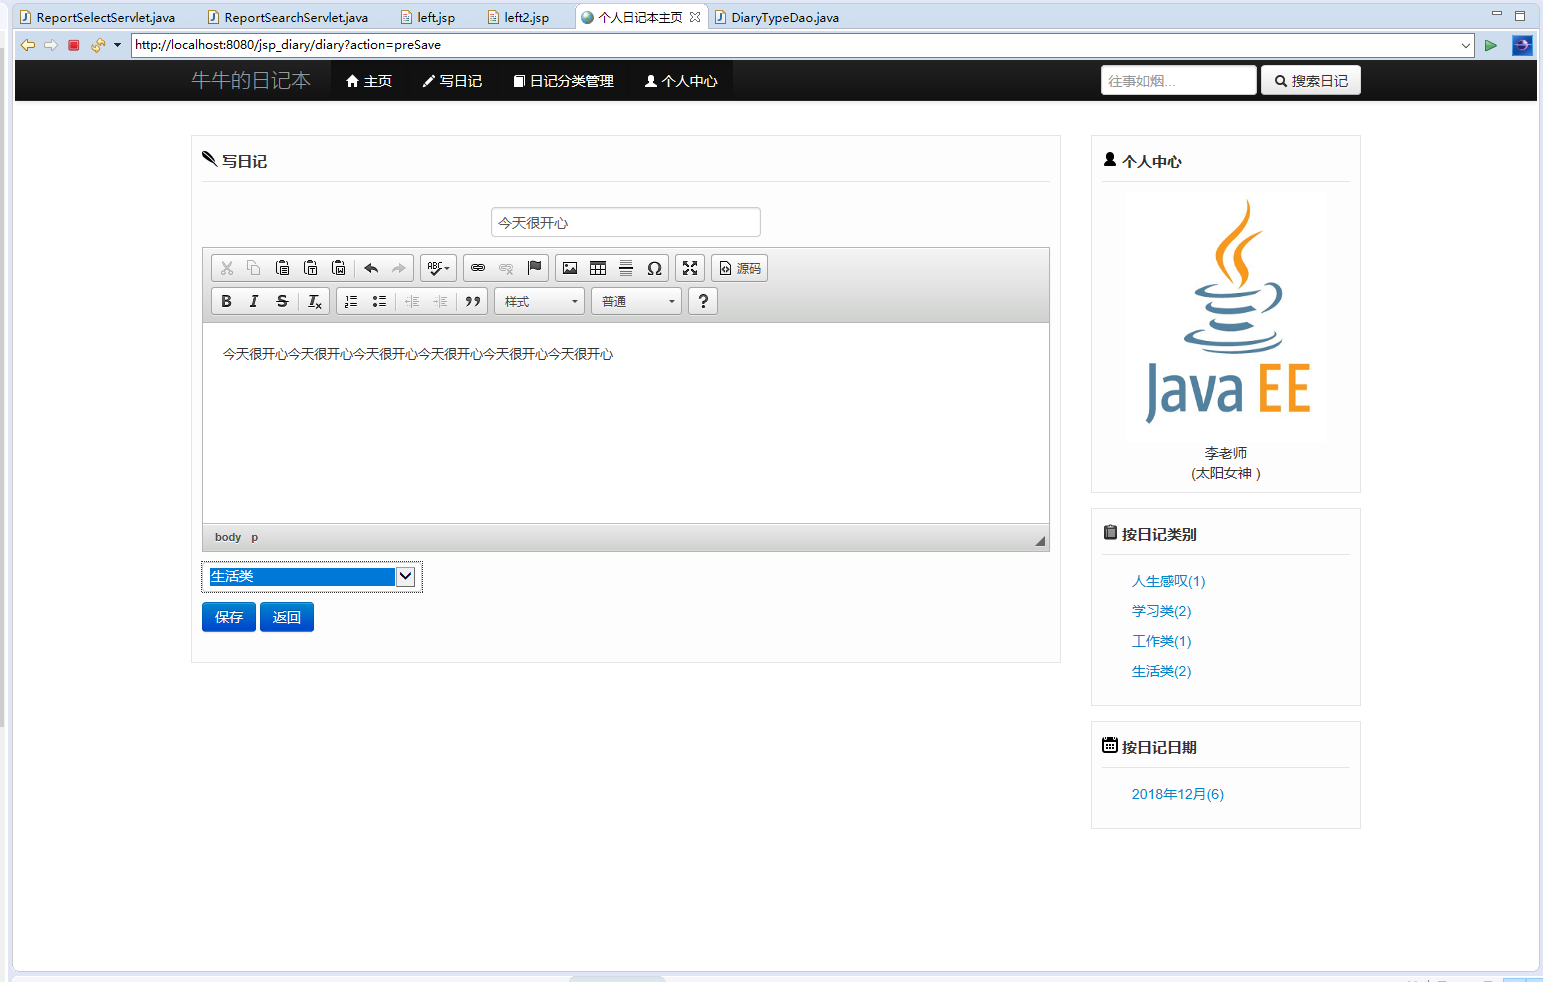Click the Redo arrow in editor toolbar
Screen dimensions: 1543x982
(399, 268)
